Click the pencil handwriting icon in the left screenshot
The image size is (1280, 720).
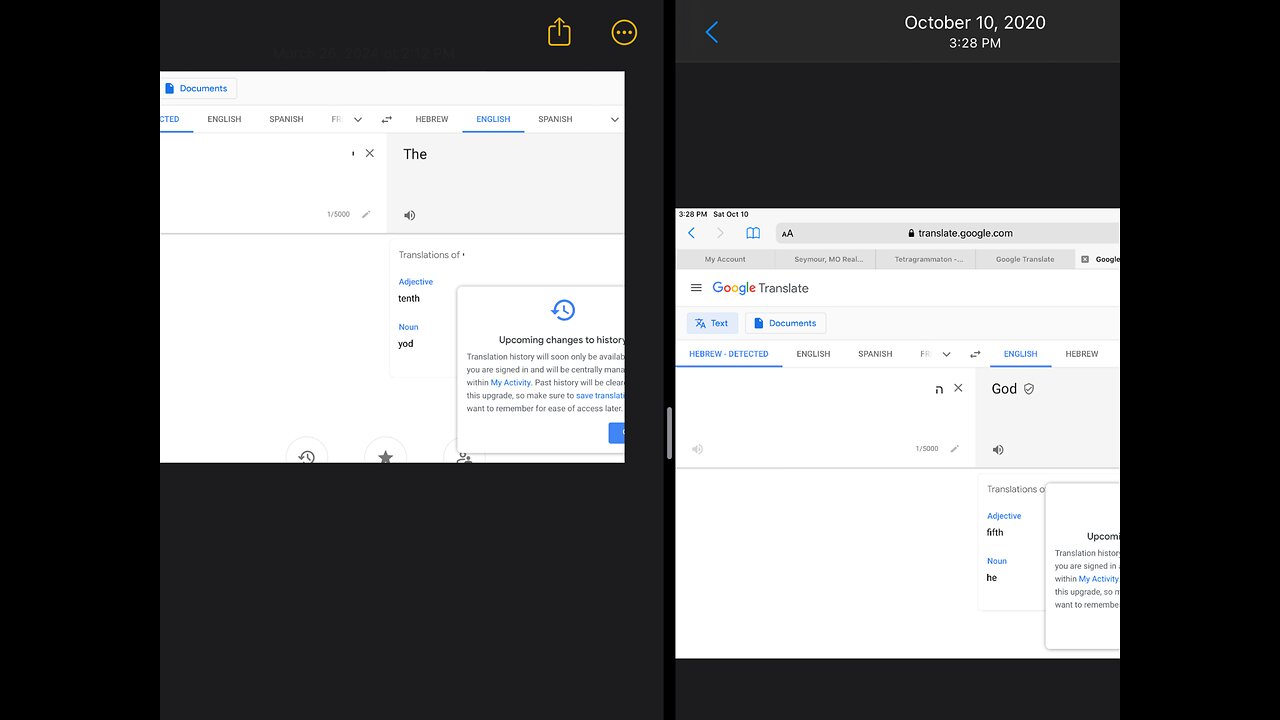(x=366, y=214)
